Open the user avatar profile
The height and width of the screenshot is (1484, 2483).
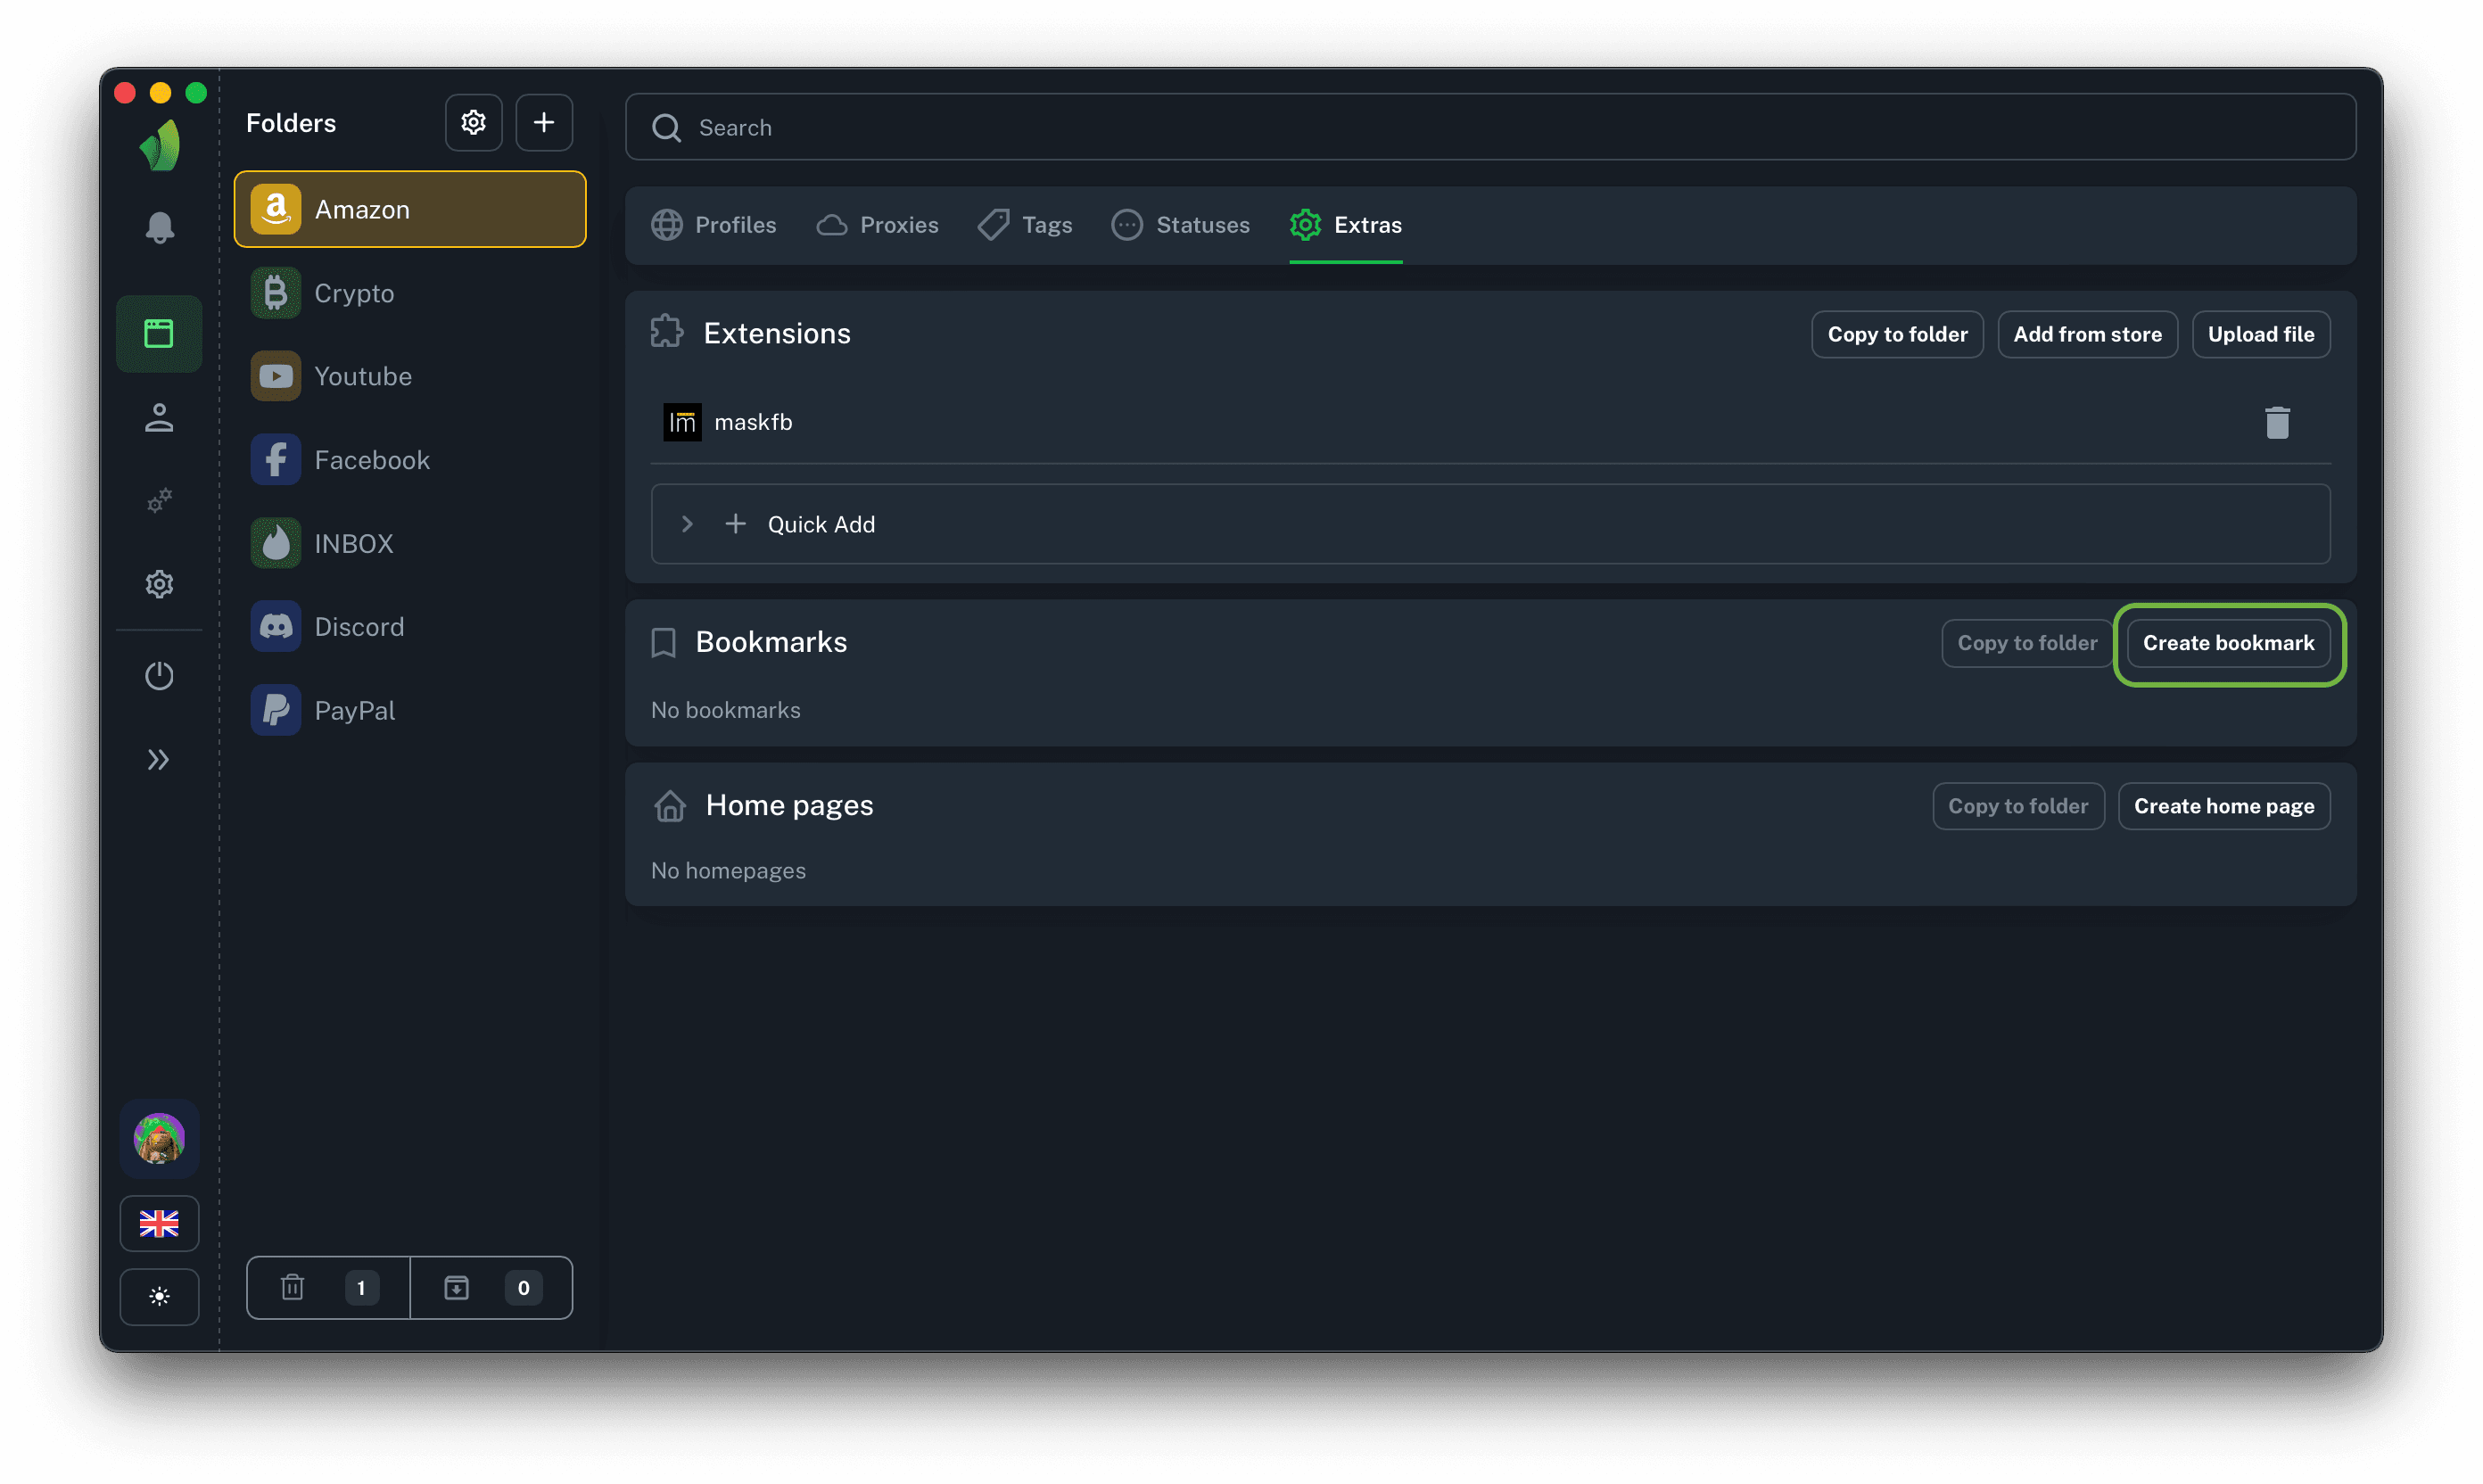pyautogui.click(x=159, y=1138)
